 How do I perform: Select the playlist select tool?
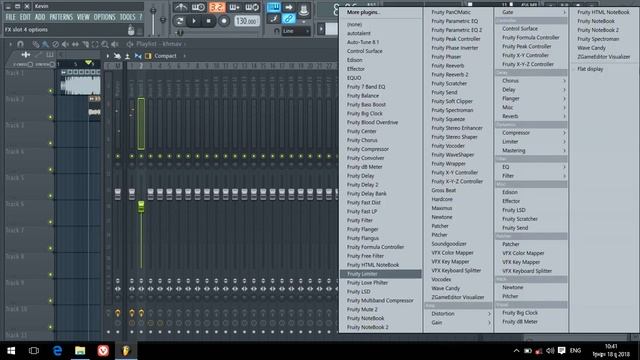[95, 44]
